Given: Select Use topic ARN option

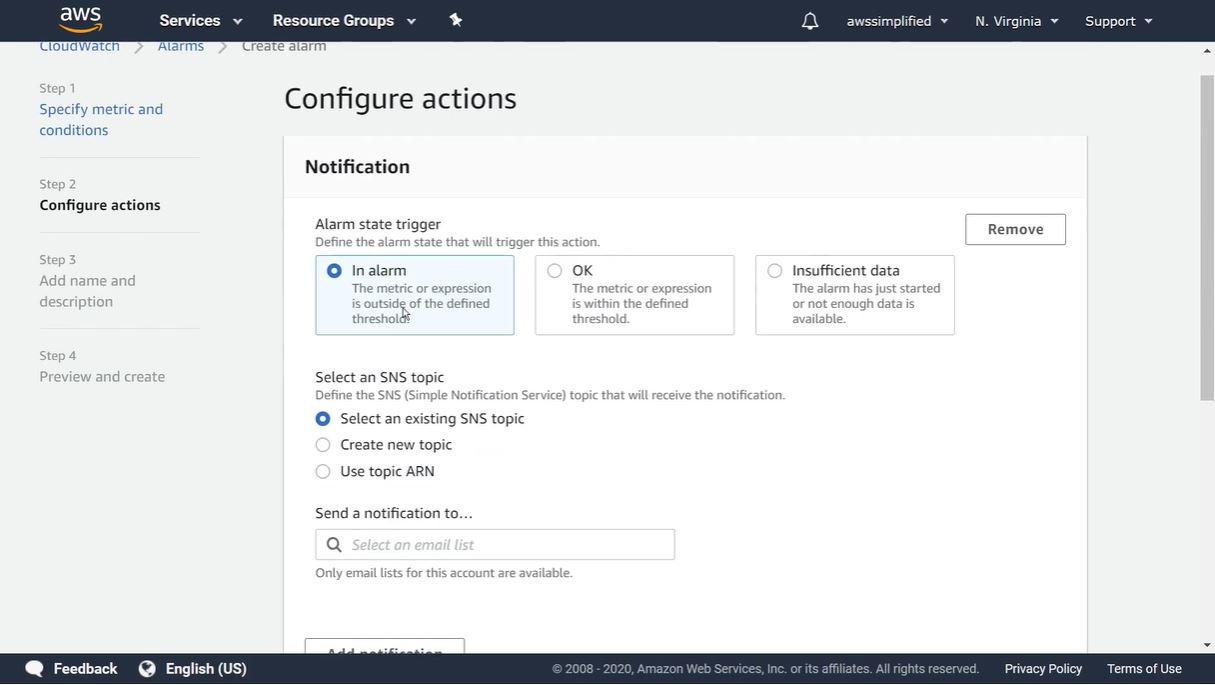Looking at the screenshot, I should [x=323, y=472].
